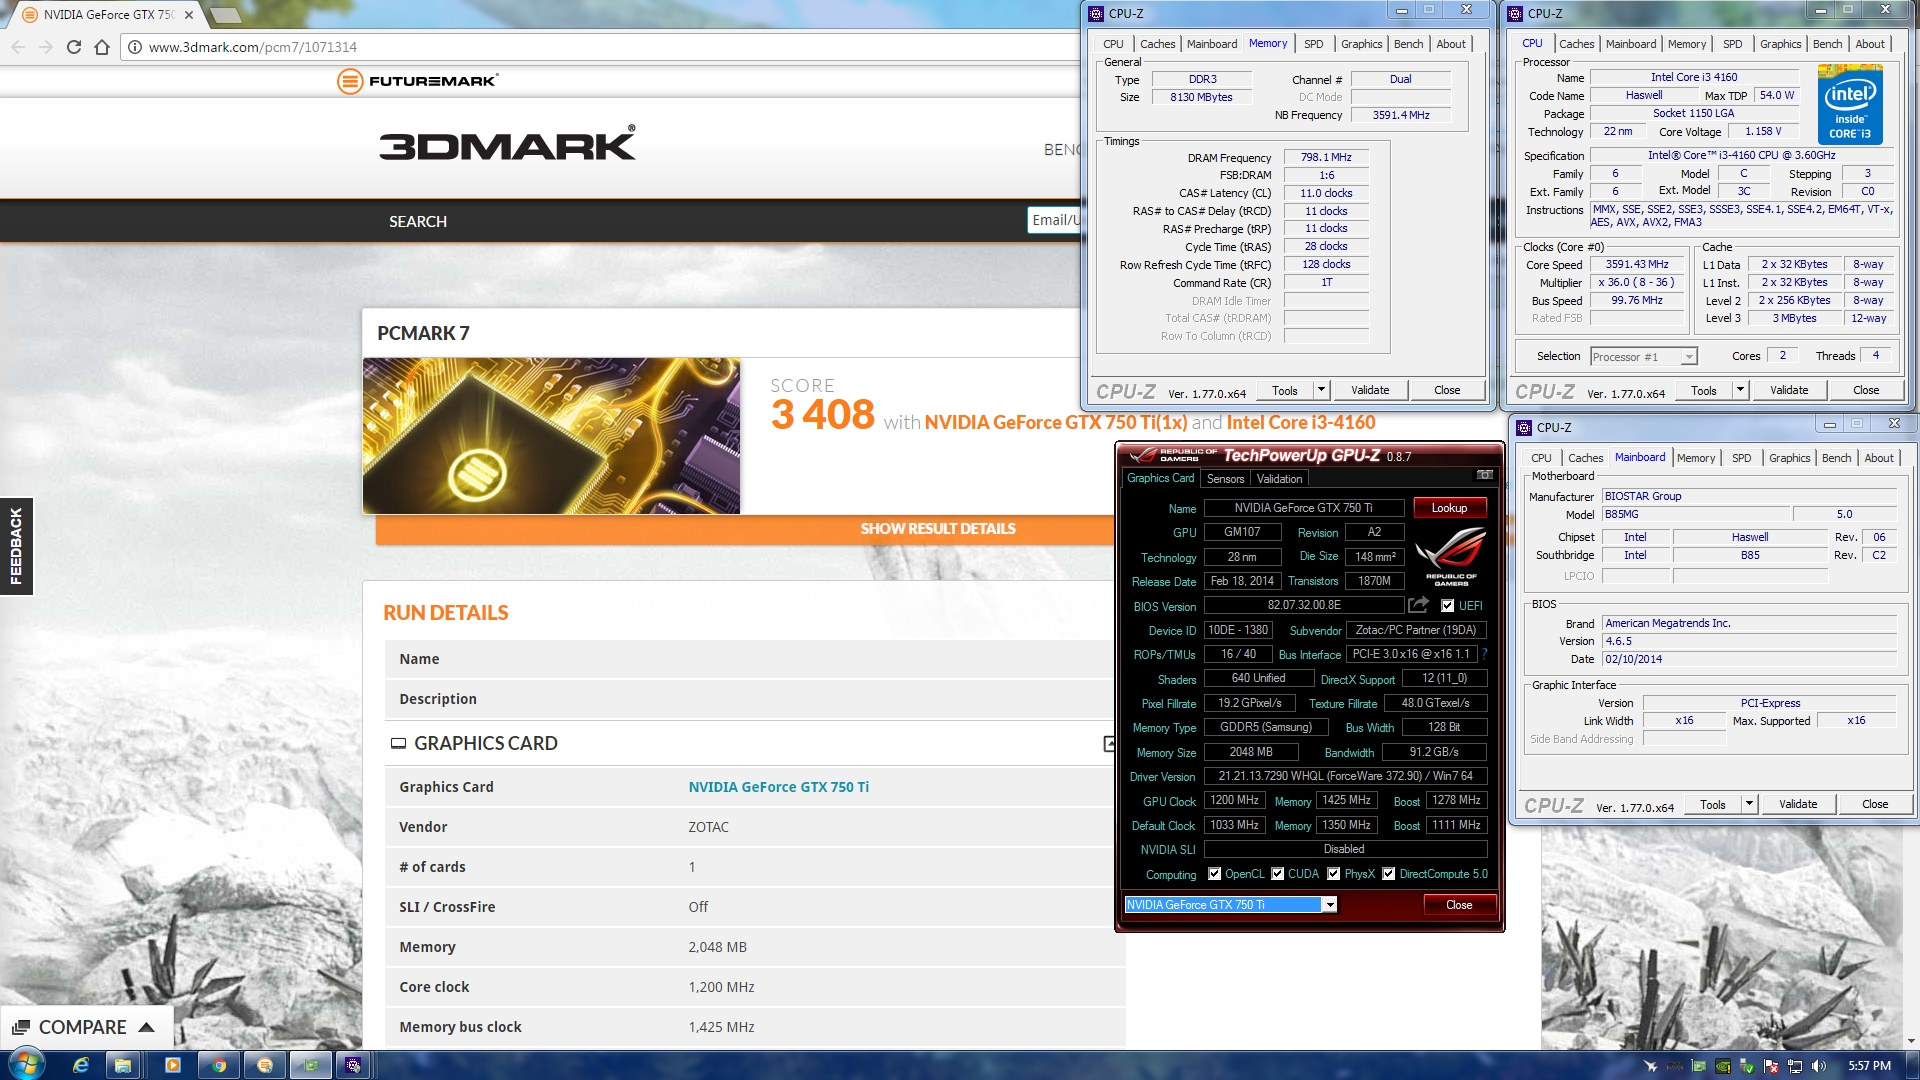Screen dimensions: 1920x1080
Task: Click the browser forward arrow
Action: 46,47
